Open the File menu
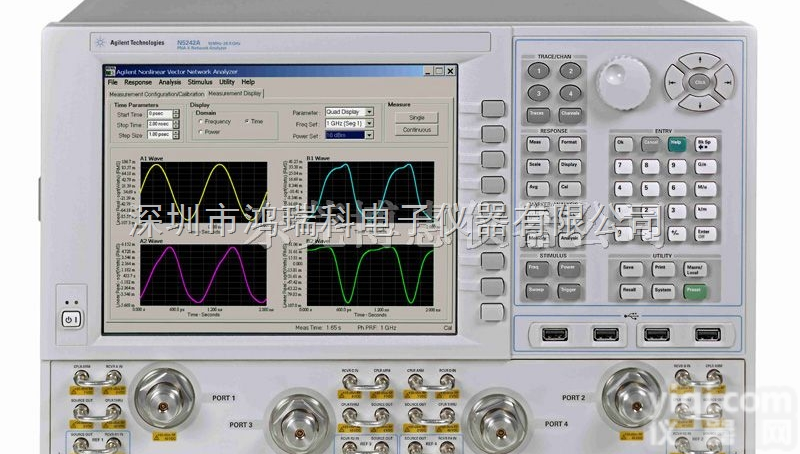800x454 pixels. point(113,82)
